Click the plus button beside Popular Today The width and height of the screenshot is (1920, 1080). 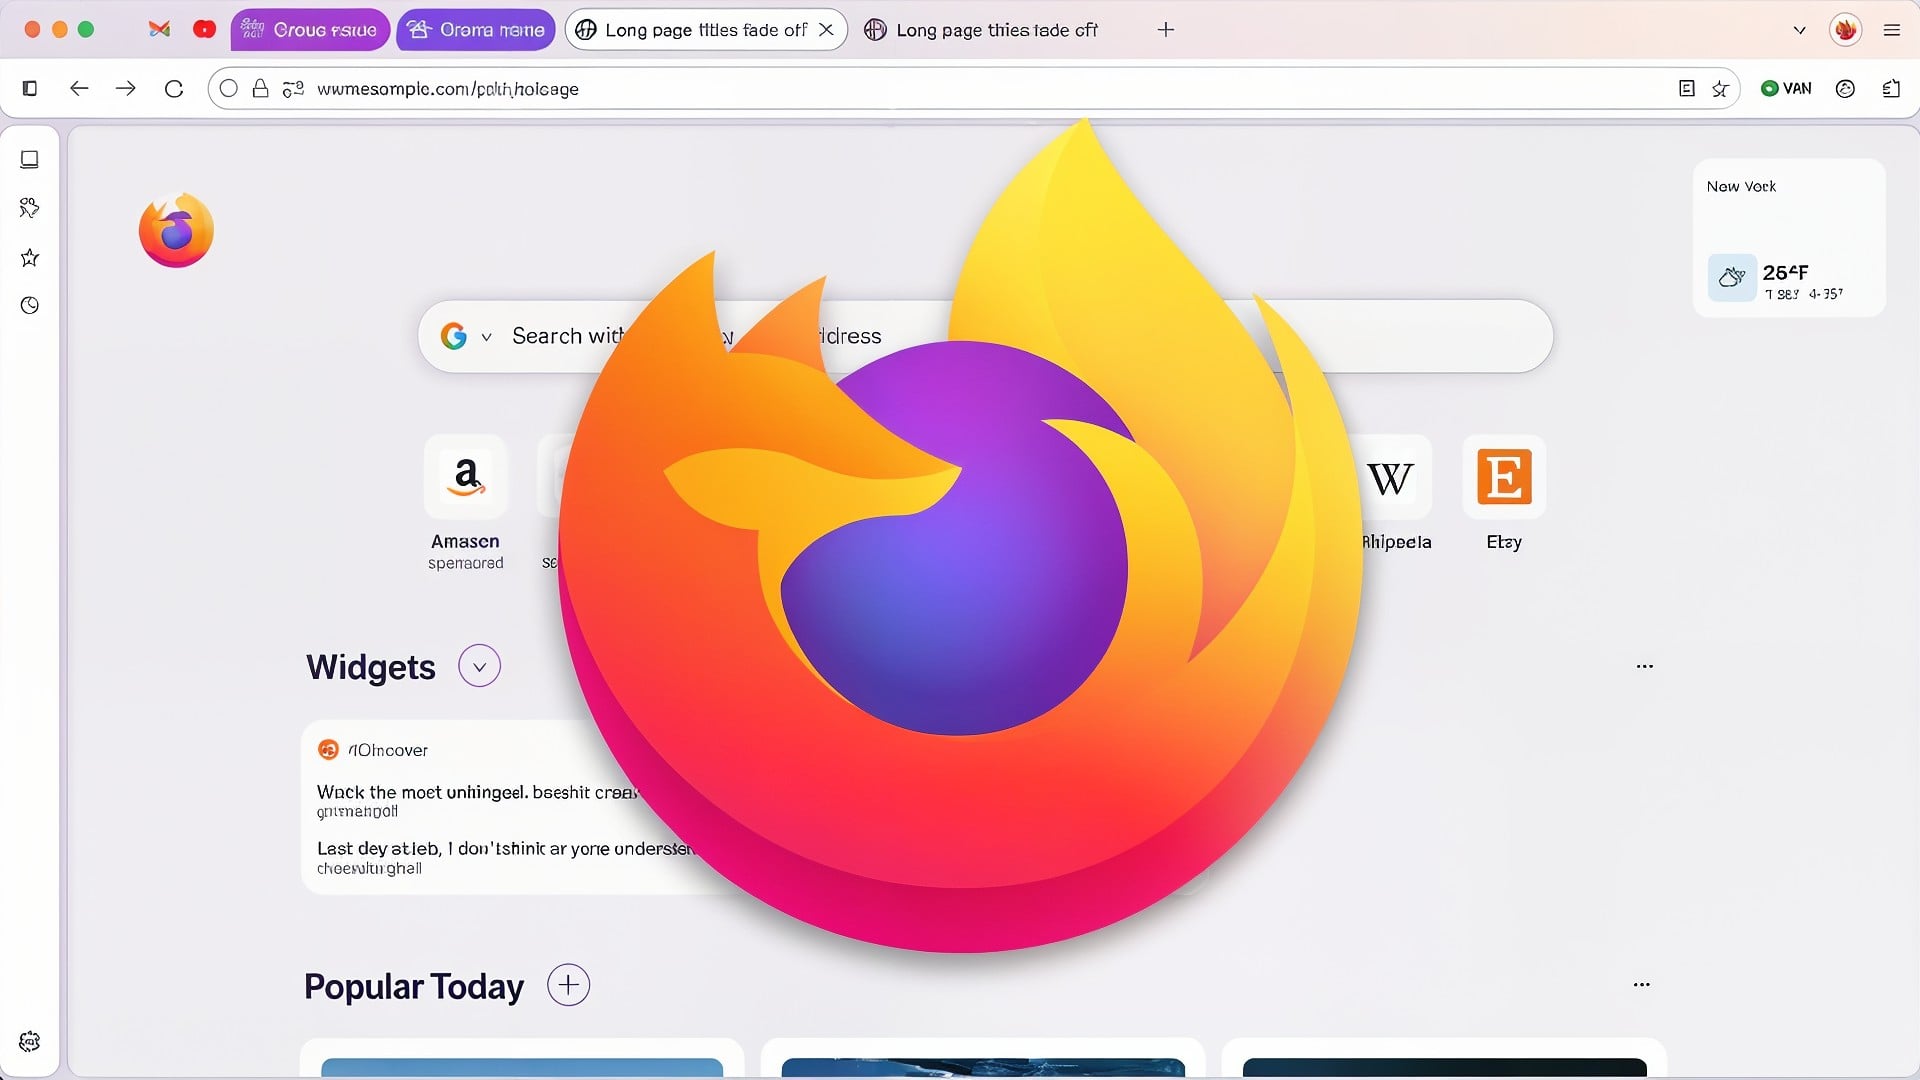coord(568,986)
